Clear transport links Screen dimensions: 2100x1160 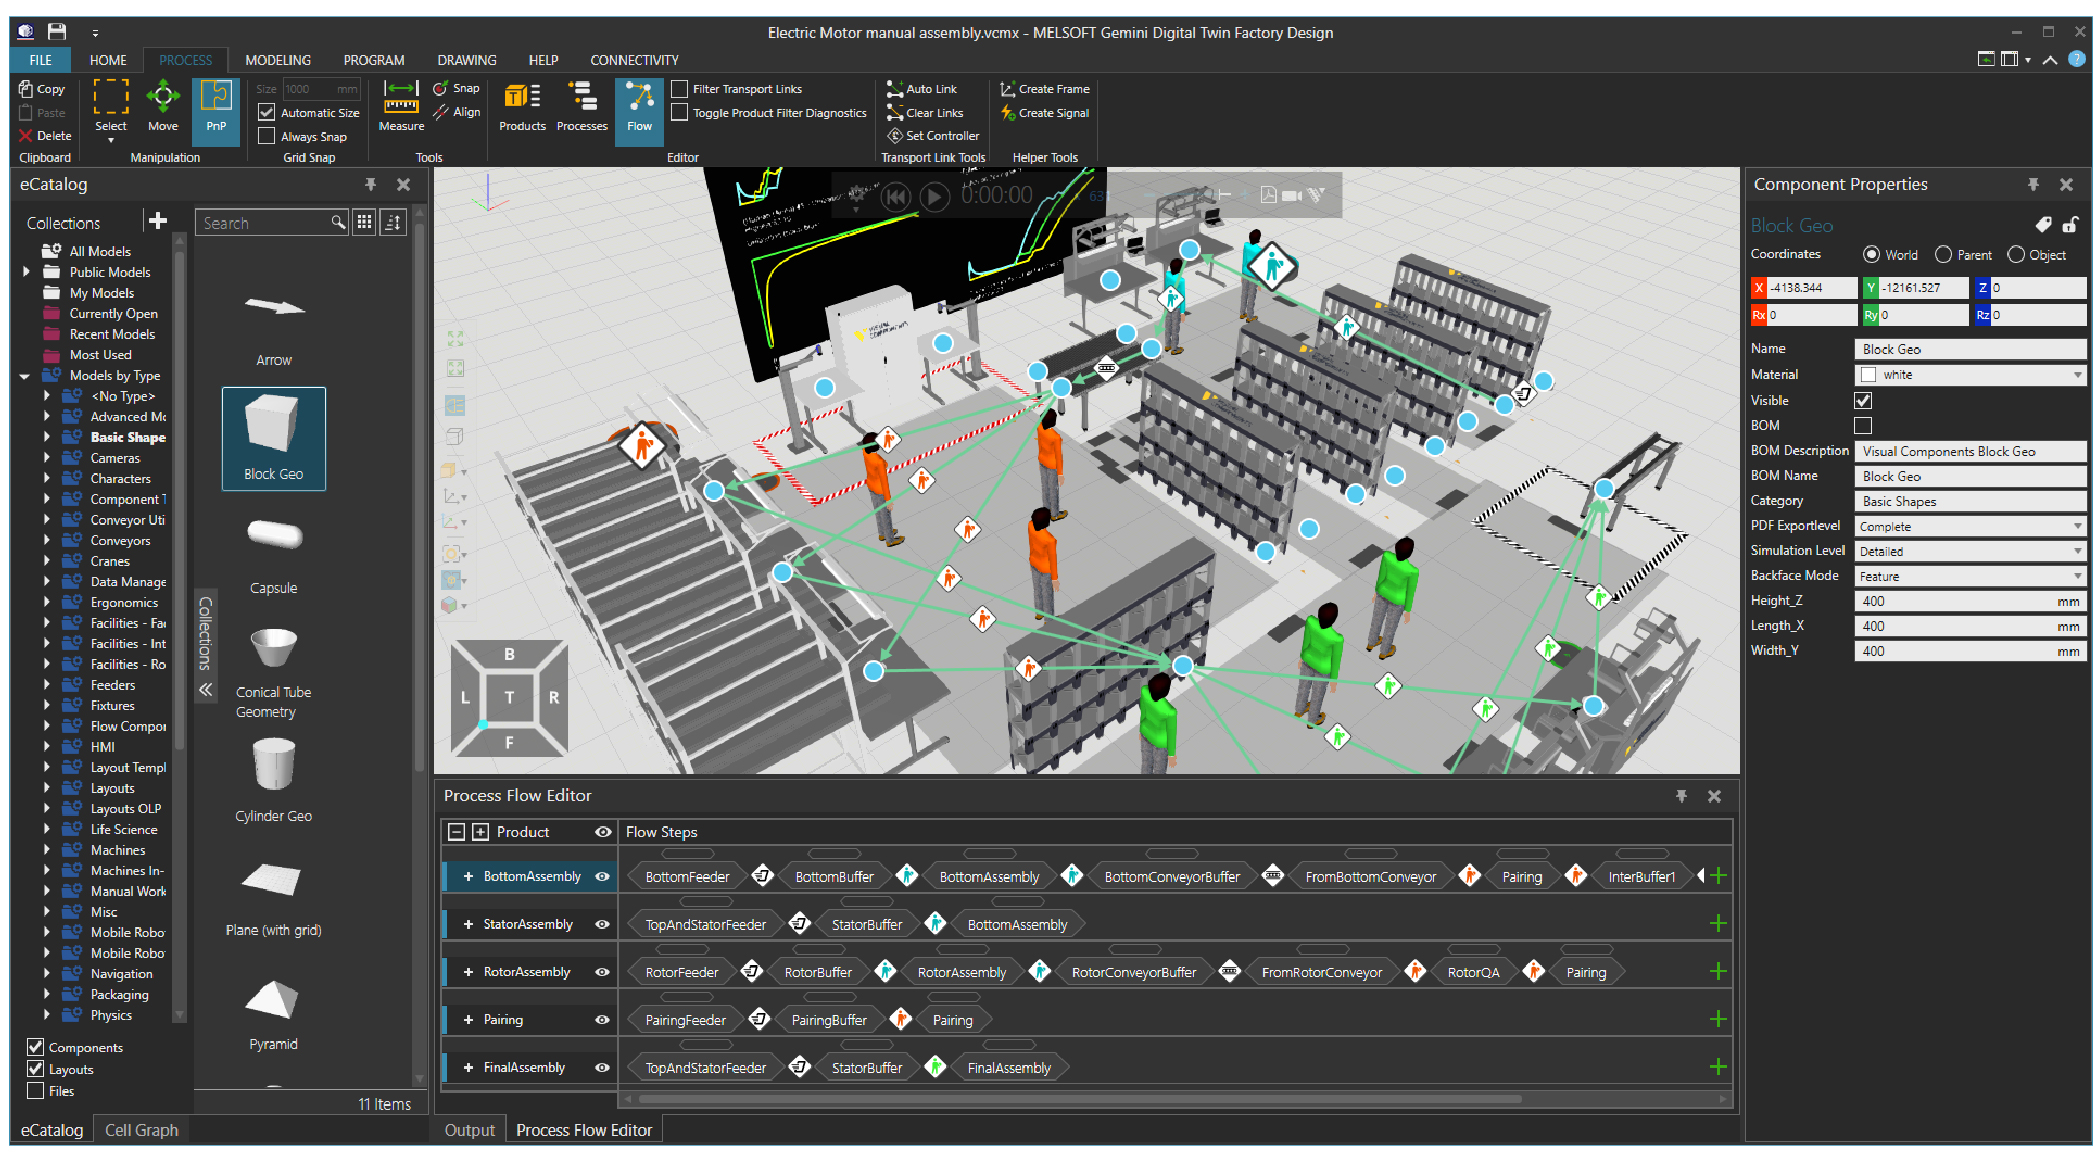coord(926,113)
